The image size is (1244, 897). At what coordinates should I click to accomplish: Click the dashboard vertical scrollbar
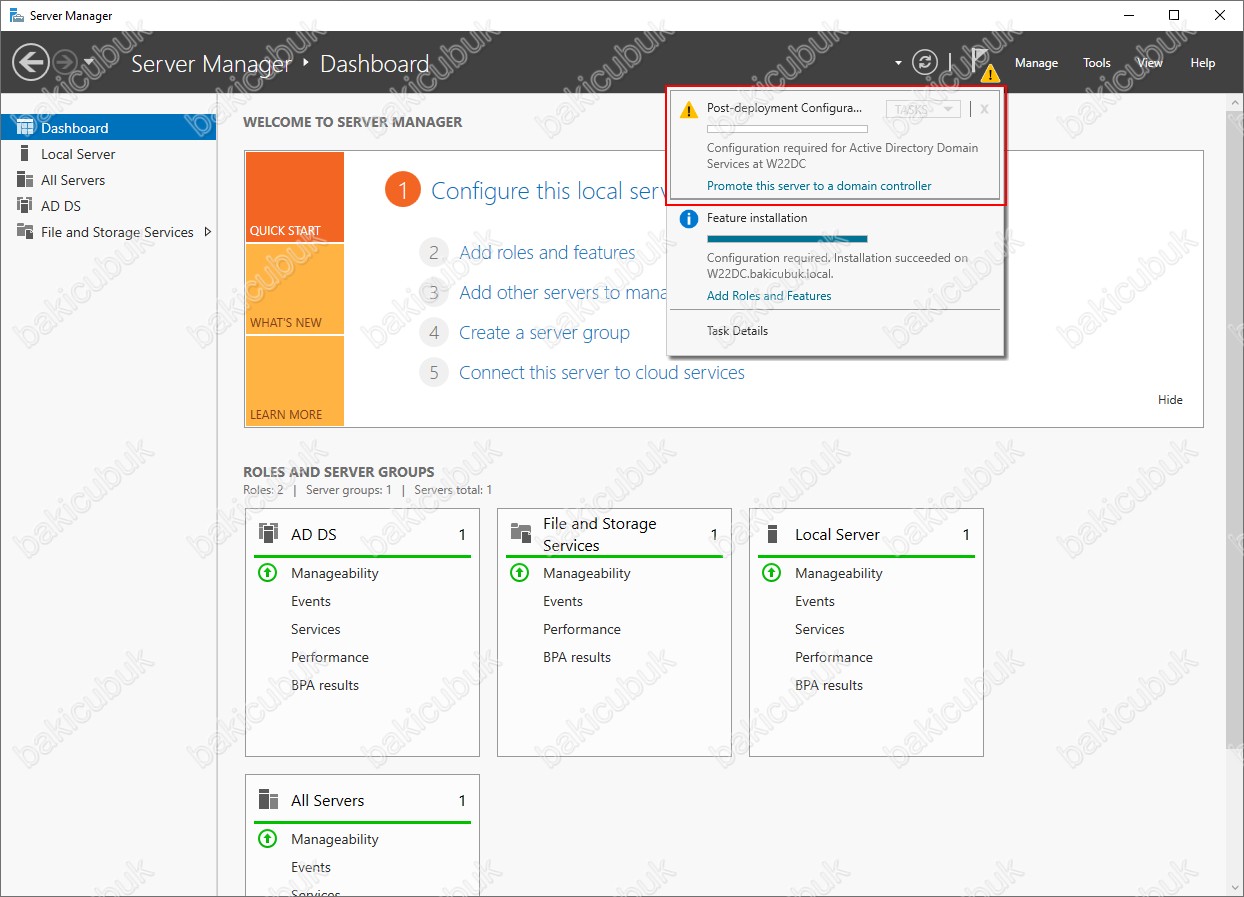point(1234,430)
